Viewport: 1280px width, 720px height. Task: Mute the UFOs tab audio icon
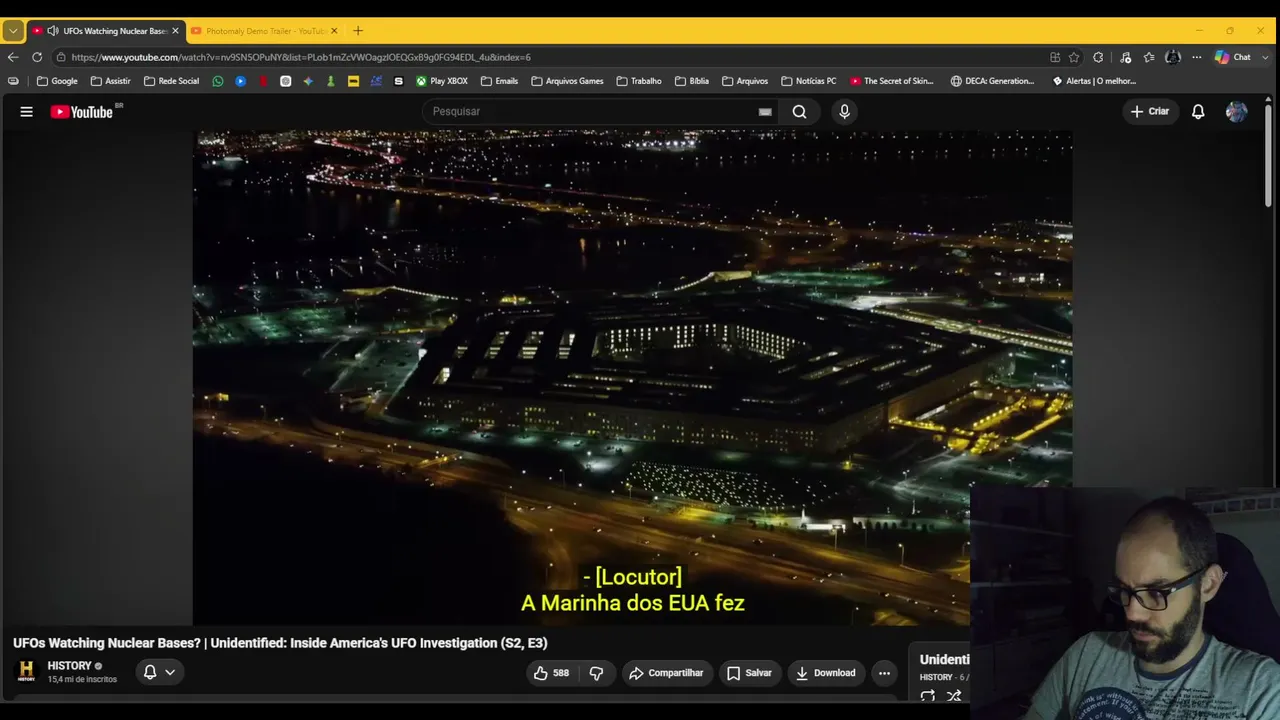(x=52, y=31)
